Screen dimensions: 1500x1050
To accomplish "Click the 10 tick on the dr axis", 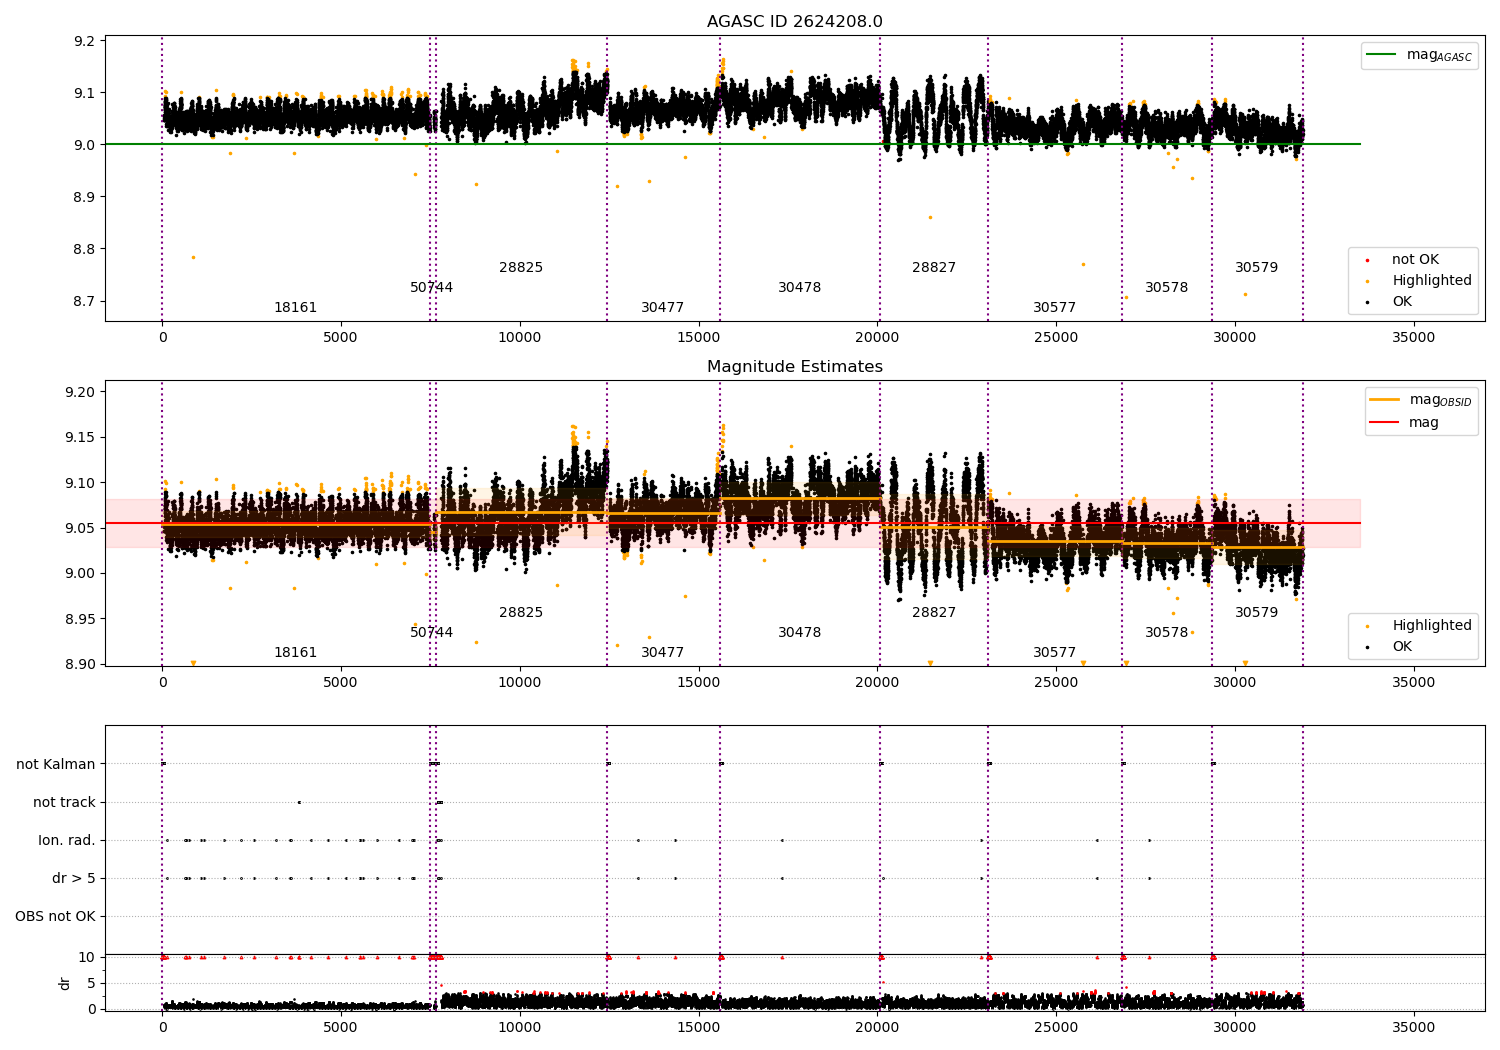I will [87, 957].
